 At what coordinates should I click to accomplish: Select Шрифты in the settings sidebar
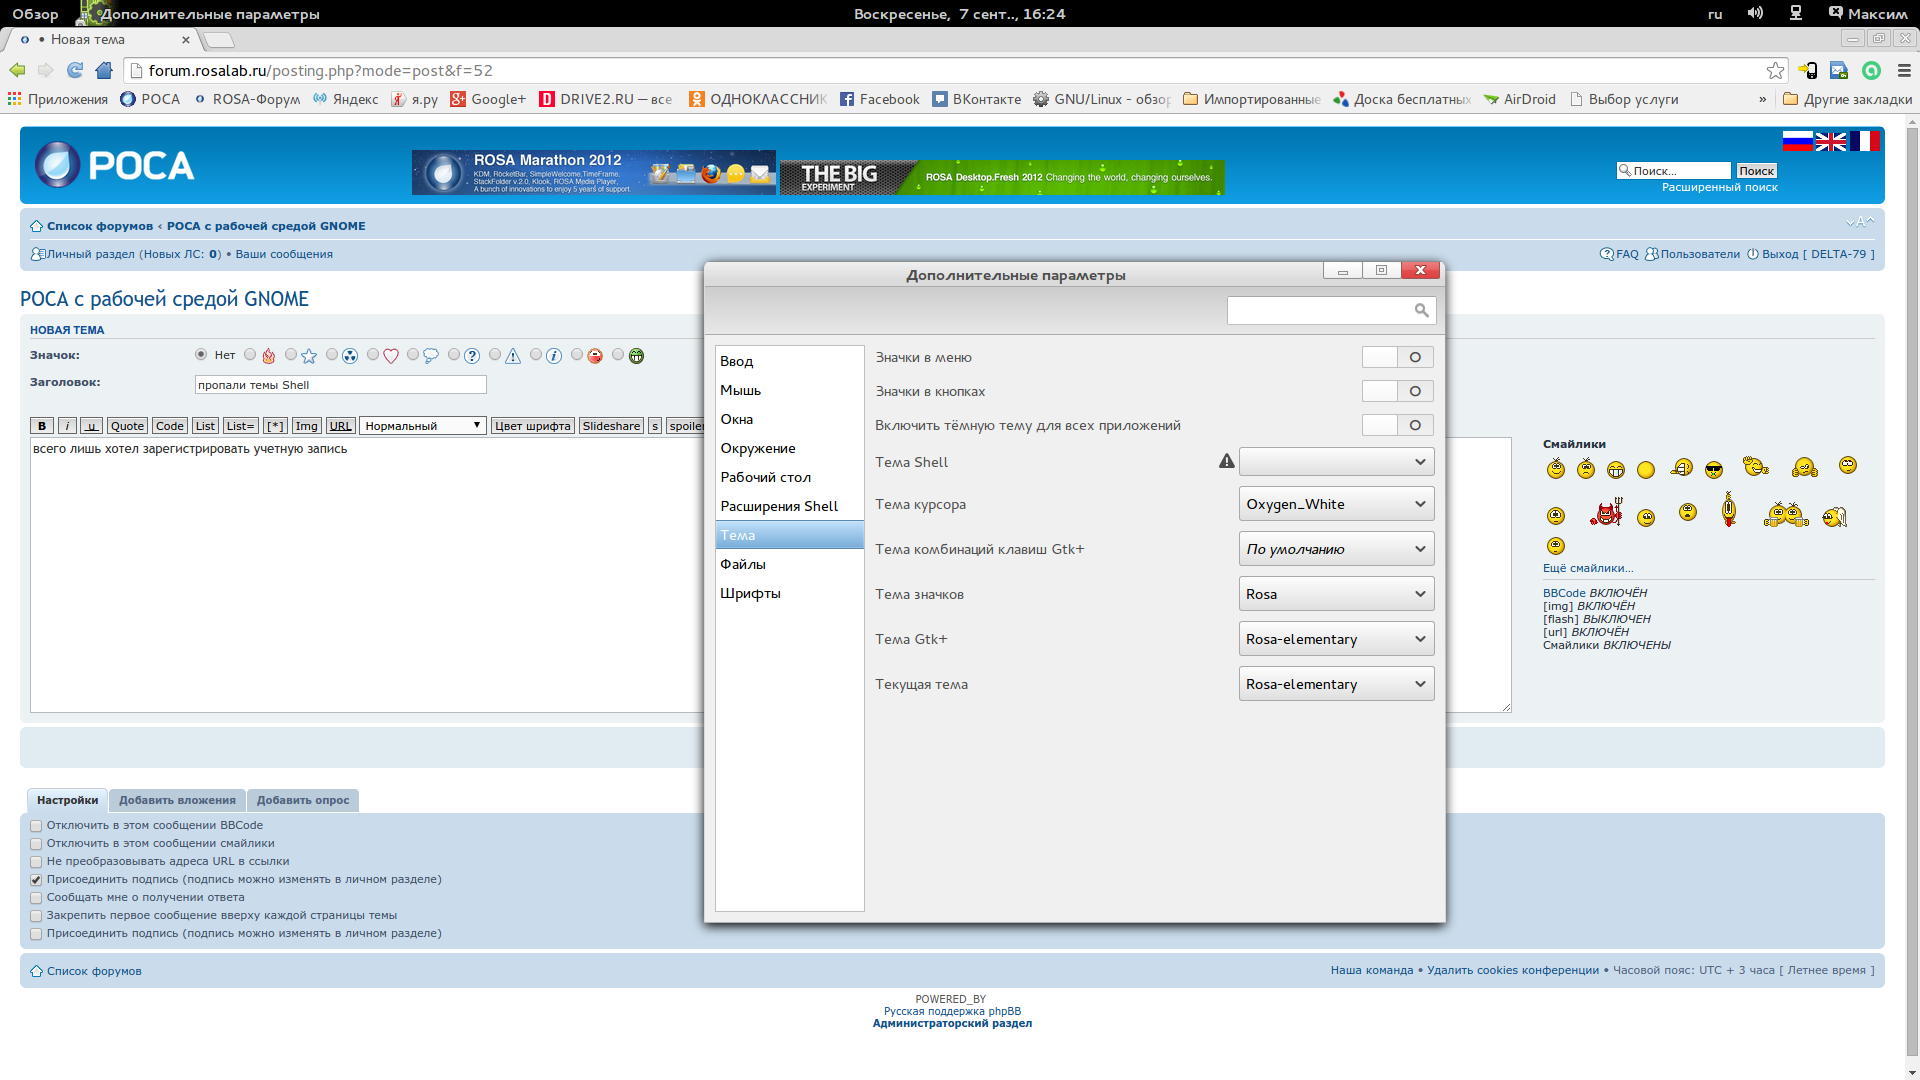(x=750, y=593)
